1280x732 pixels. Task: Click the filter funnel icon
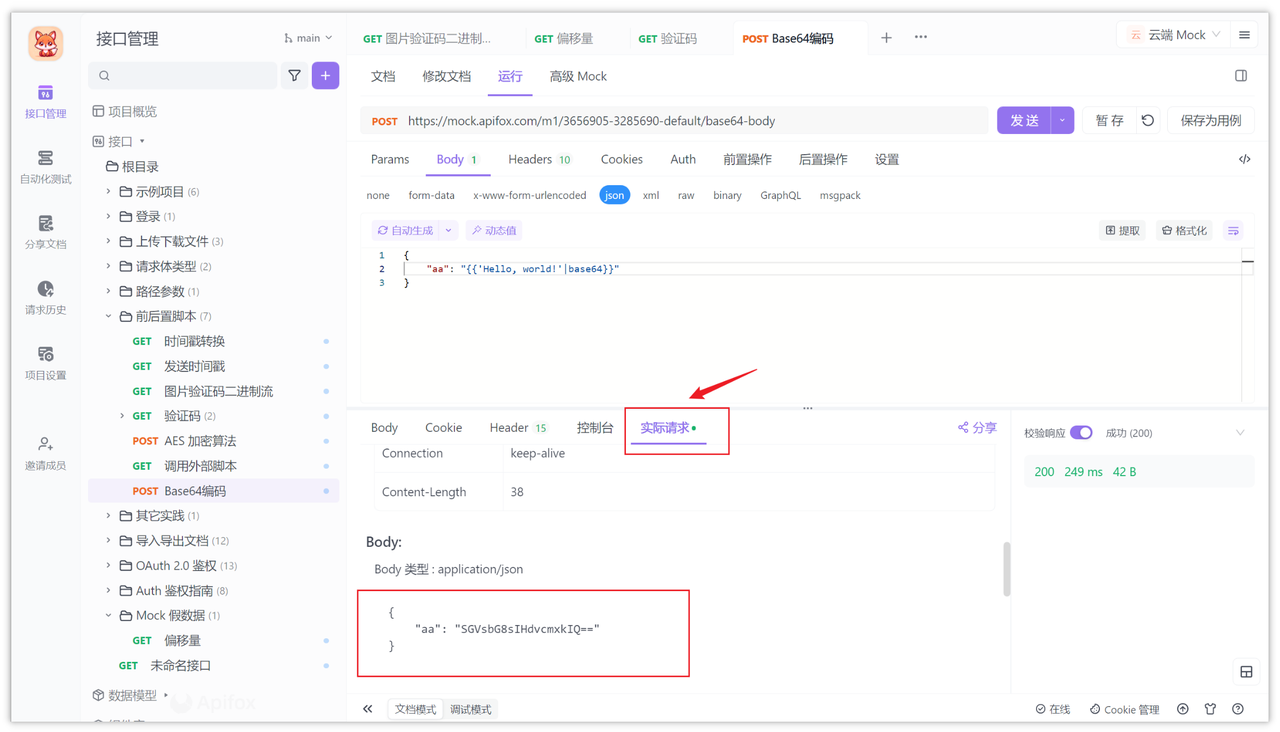point(295,76)
